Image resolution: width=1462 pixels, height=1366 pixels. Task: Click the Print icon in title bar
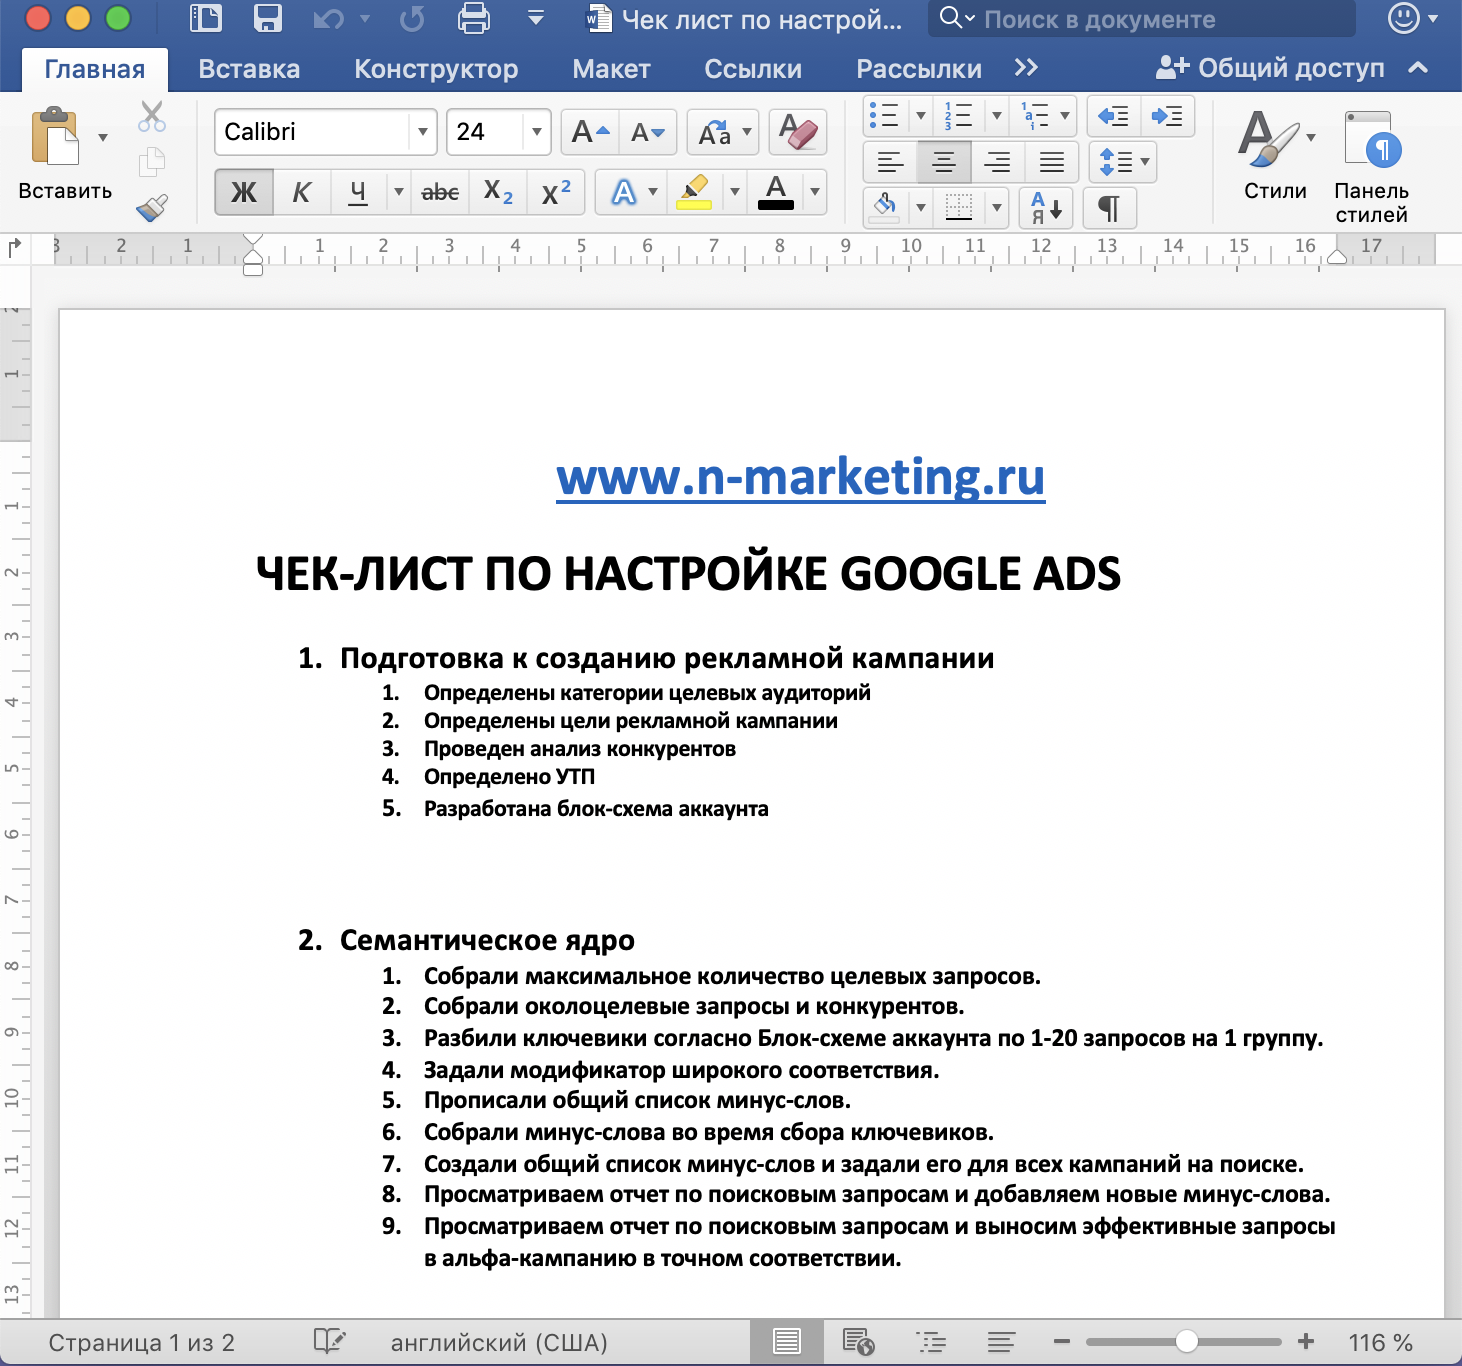[x=473, y=18]
